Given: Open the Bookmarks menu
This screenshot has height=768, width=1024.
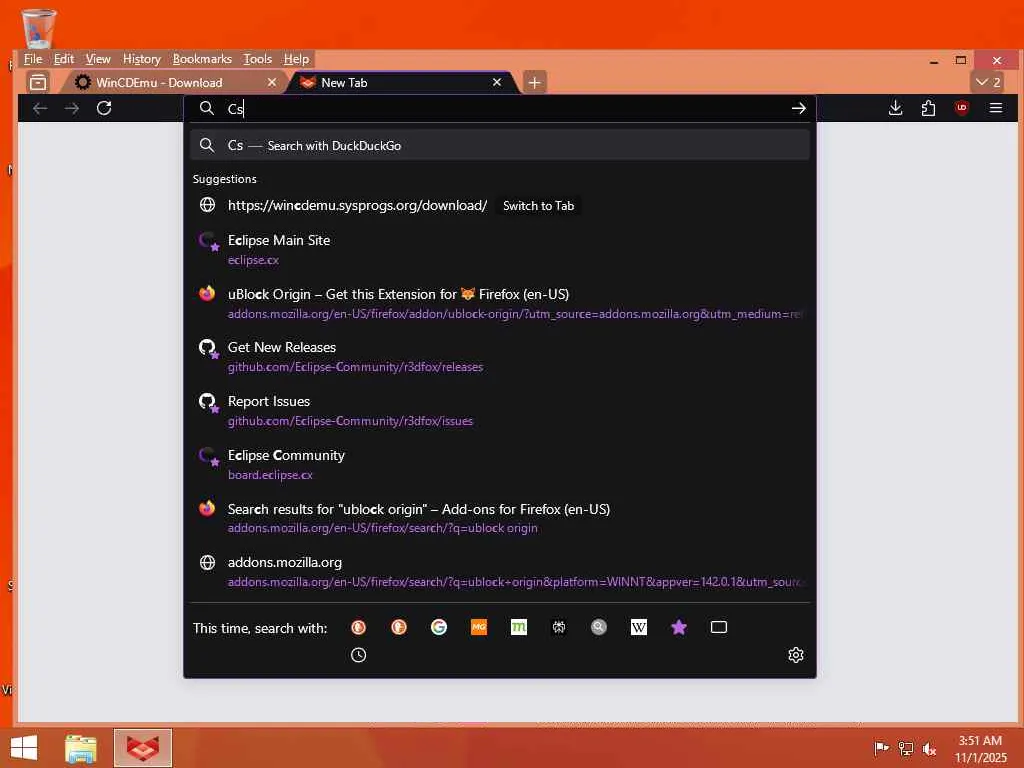Looking at the screenshot, I should pyautogui.click(x=202, y=59).
